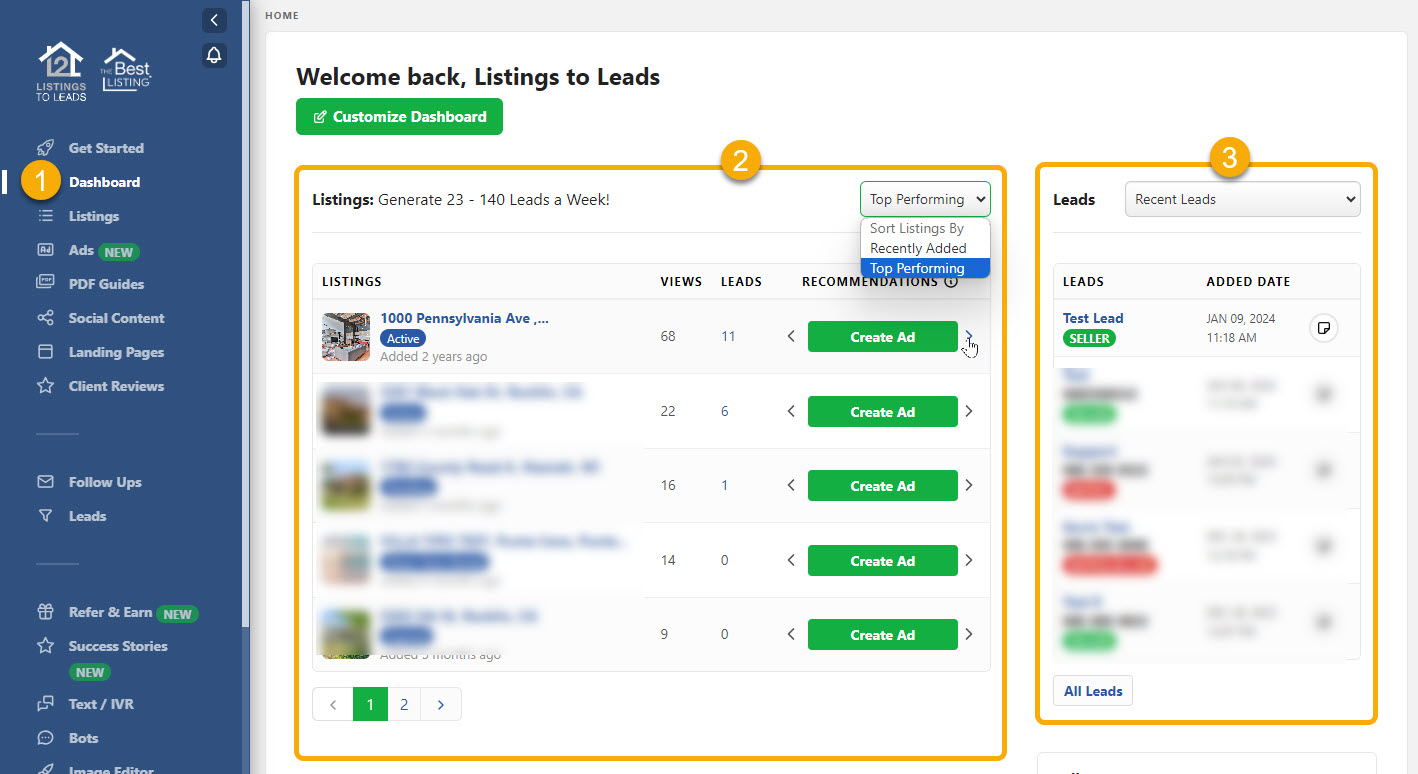The image size is (1418, 774).
Task: Go to page 2 of listings
Action: 404,705
